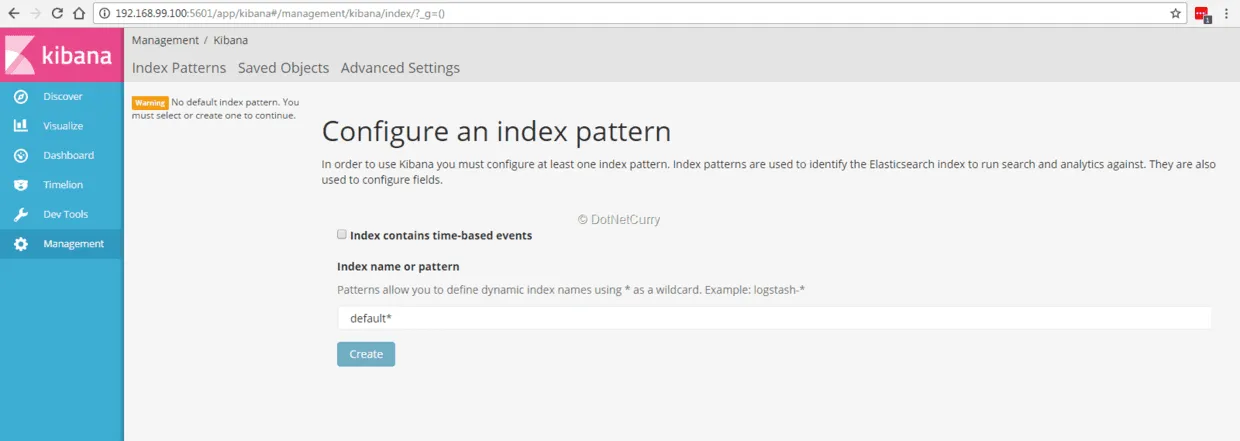
Task: Click the browser back arrow
Action: coord(13,14)
